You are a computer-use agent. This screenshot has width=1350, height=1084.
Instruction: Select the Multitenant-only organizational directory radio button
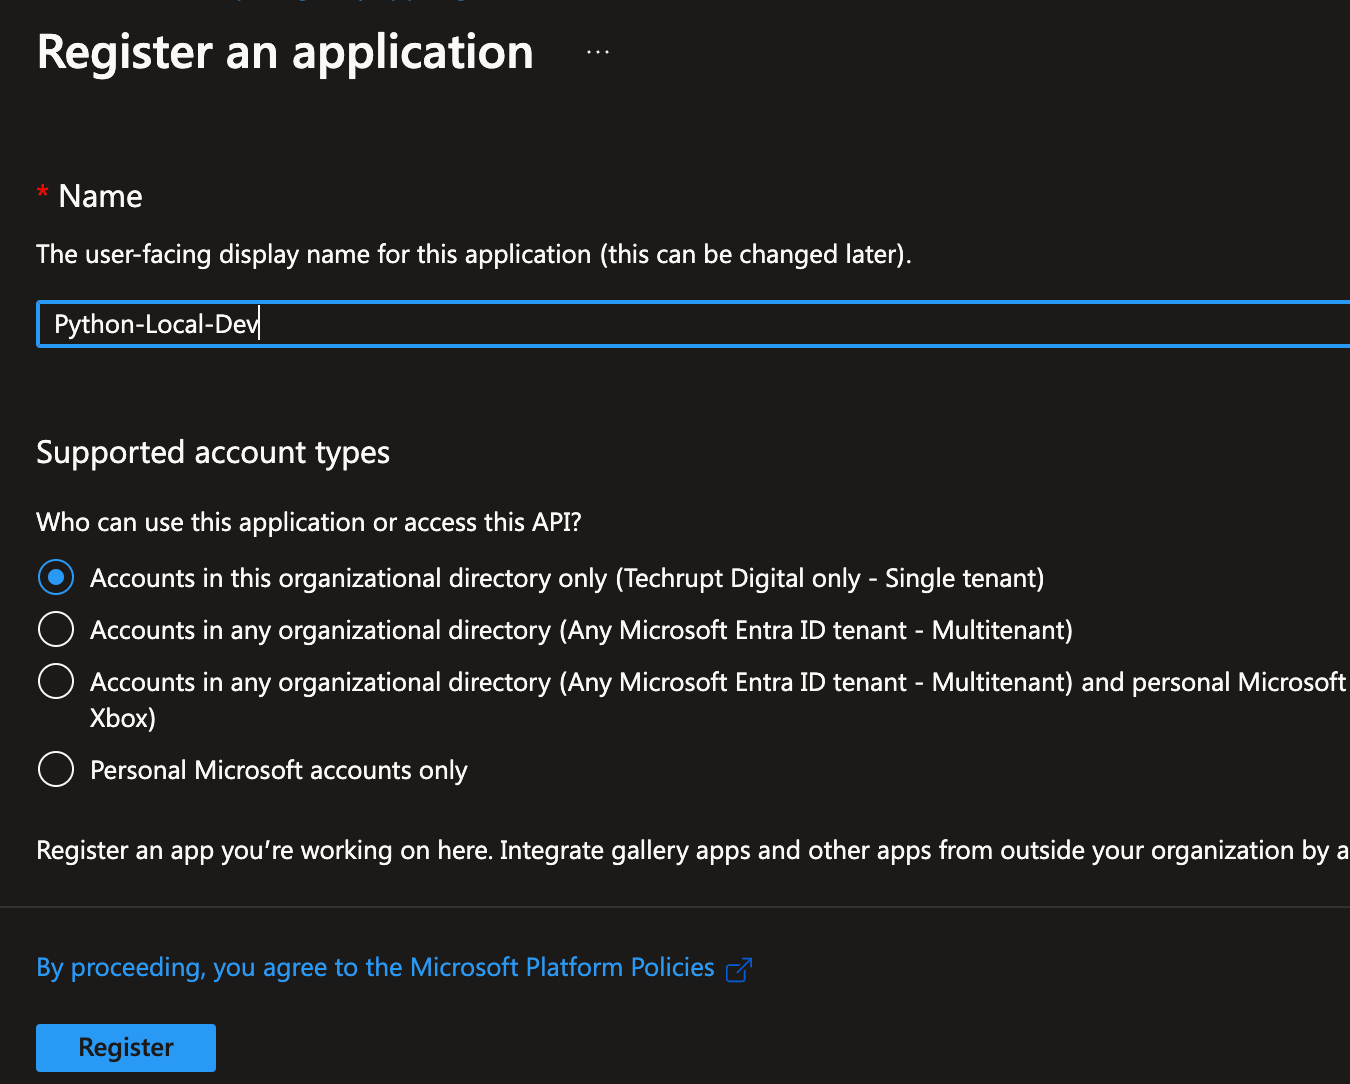tap(56, 629)
